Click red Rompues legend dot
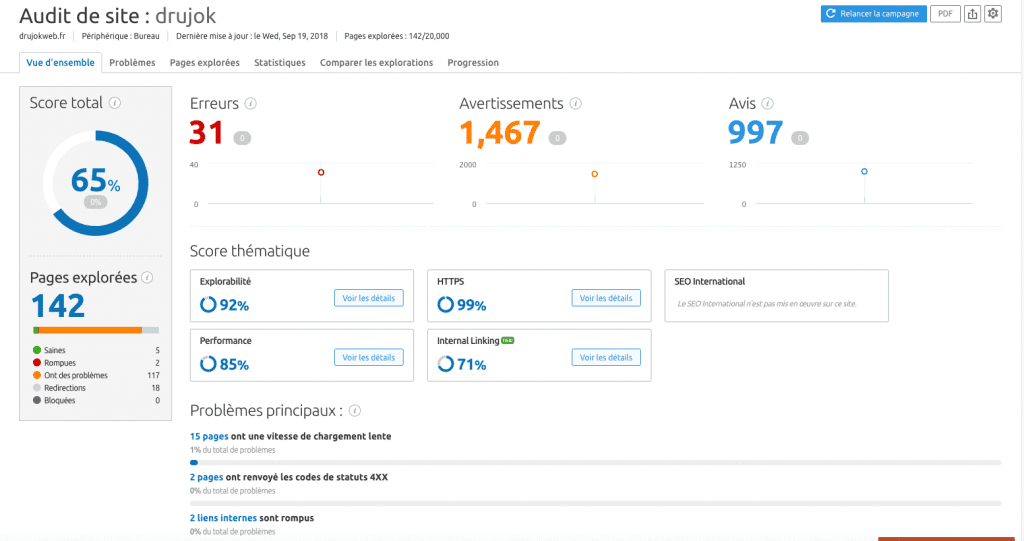 click(x=37, y=363)
